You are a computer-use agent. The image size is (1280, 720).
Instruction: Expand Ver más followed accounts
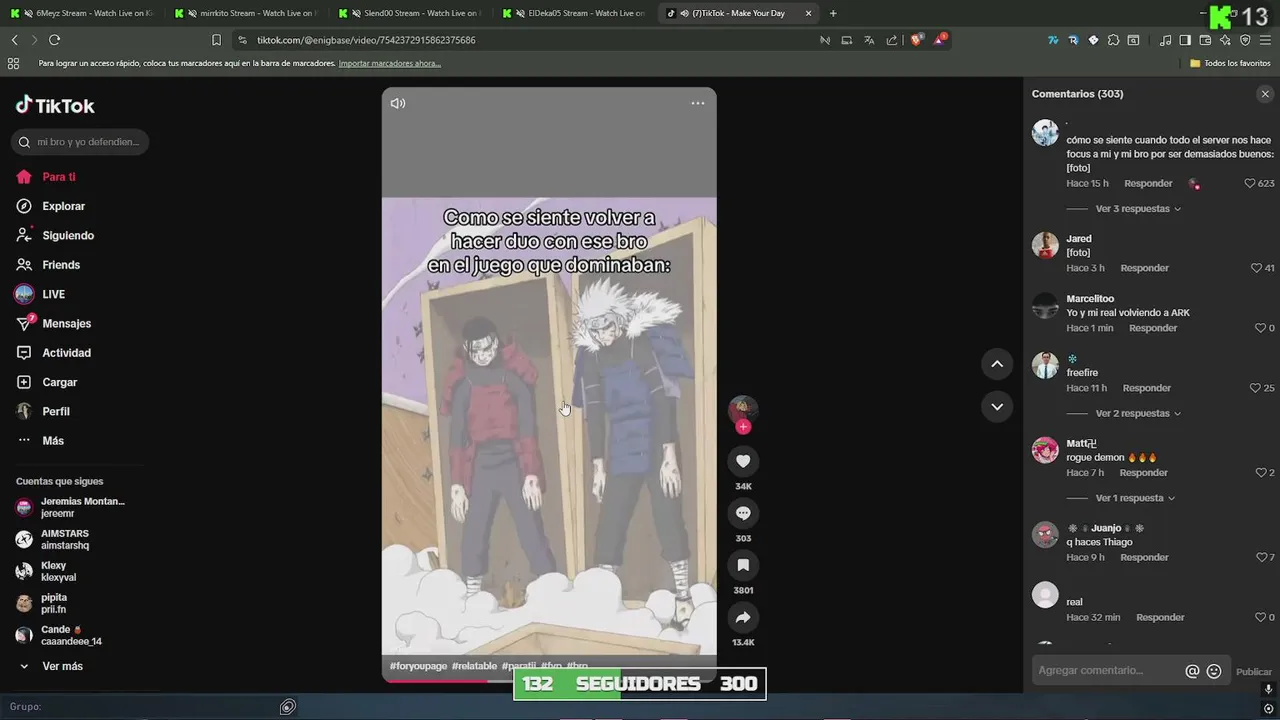pyautogui.click(x=62, y=666)
